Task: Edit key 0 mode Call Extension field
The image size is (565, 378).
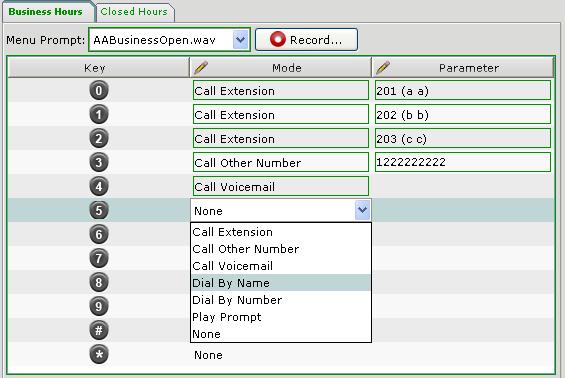Action: pyautogui.click(x=281, y=90)
